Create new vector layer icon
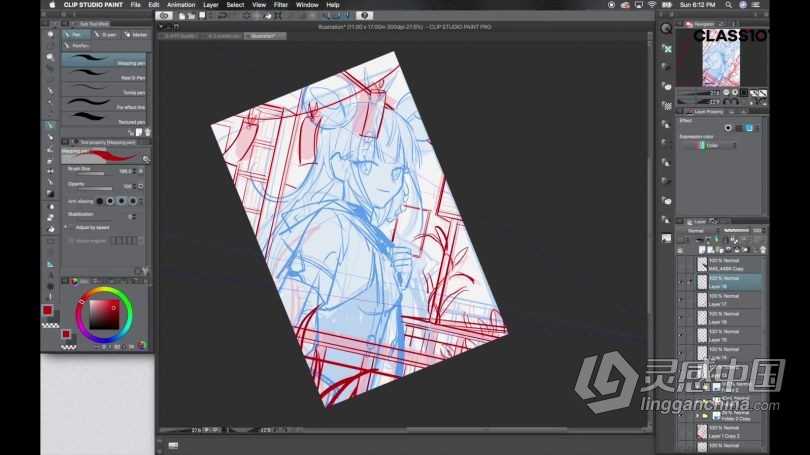The height and width of the screenshot is (455, 810). [711, 250]
